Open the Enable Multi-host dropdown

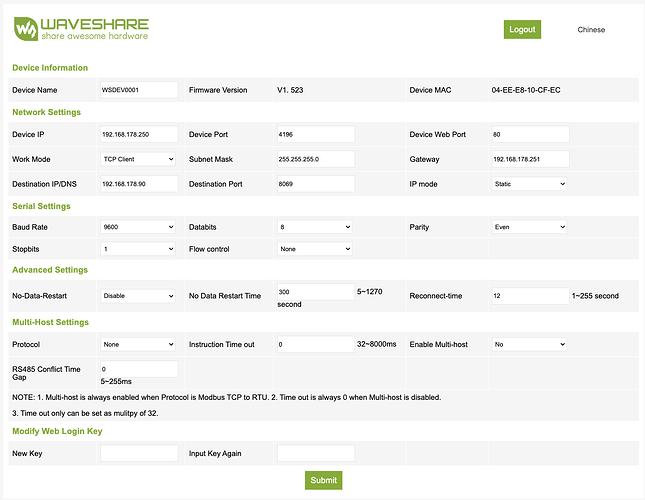(529, 345)
